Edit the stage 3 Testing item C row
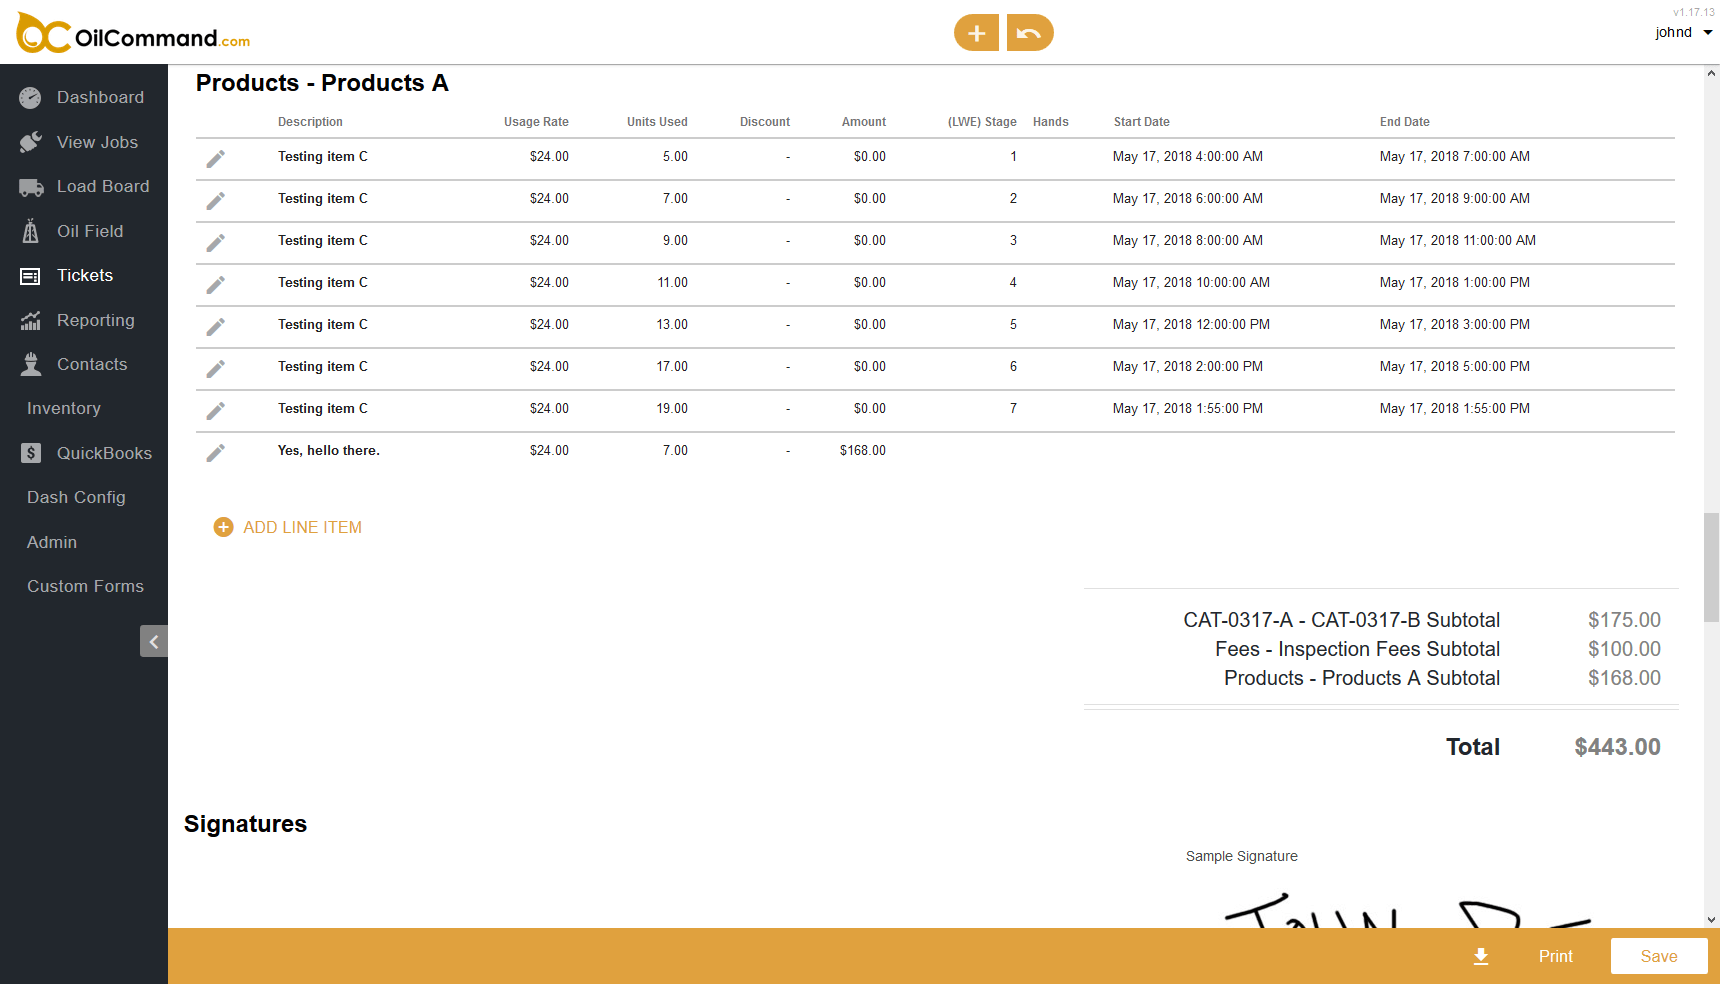The image size is (1720, 984). pos(215,242)
